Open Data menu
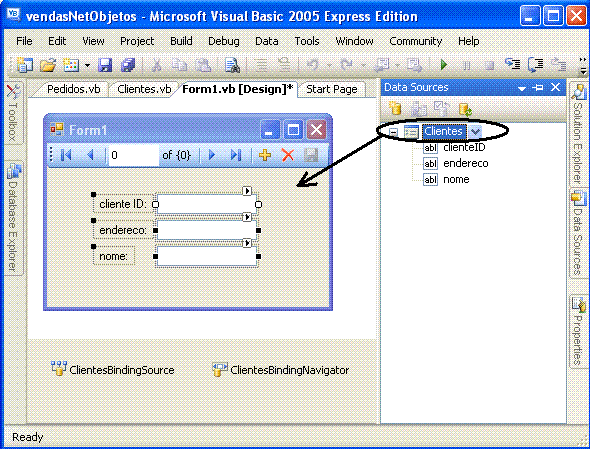The width and height of the screenshot is (590, 449). (x=266, y=41)
